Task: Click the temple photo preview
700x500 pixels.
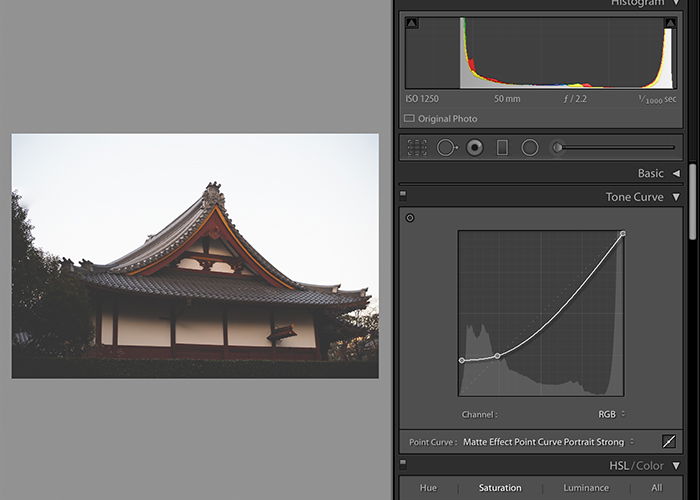Action: tap(195, 256)
